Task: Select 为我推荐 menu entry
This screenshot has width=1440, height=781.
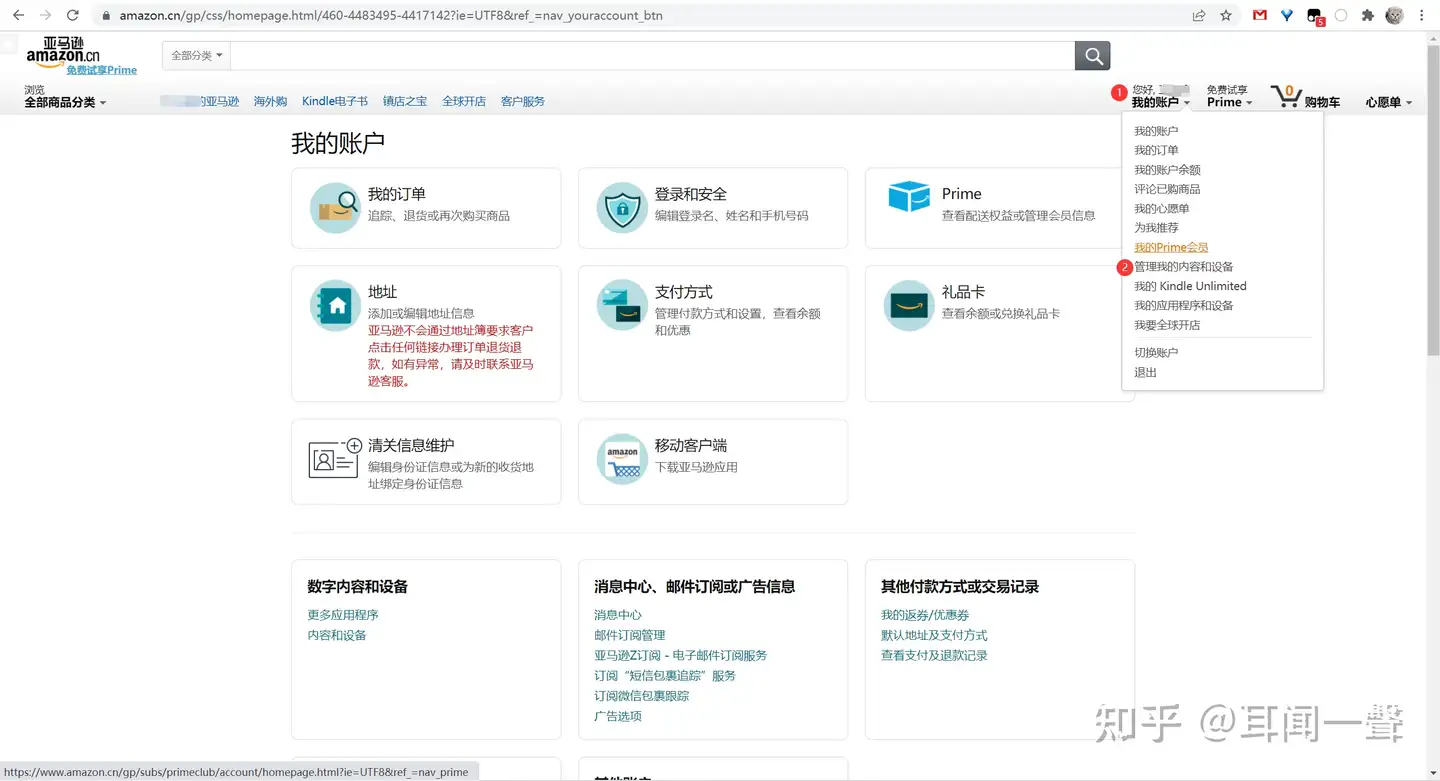Action: 1156,228
